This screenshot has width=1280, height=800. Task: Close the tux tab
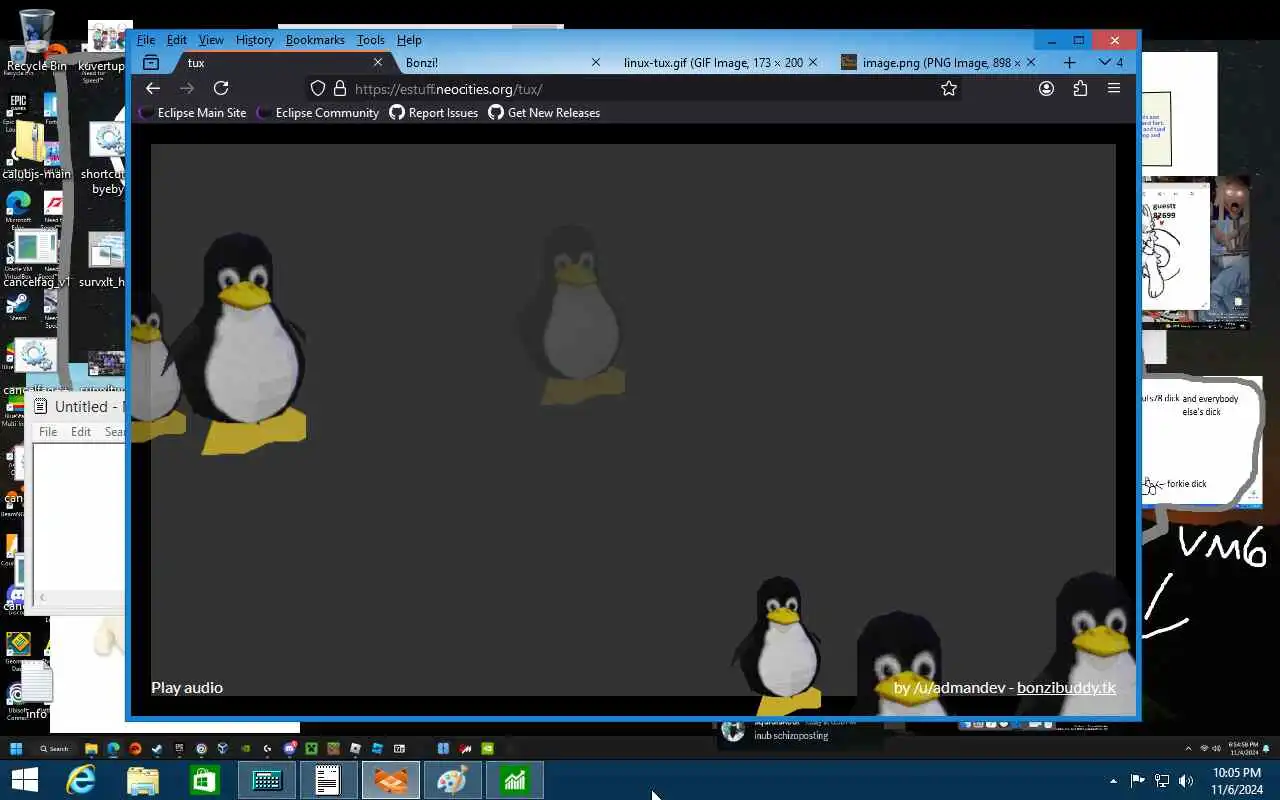(378, 62)
